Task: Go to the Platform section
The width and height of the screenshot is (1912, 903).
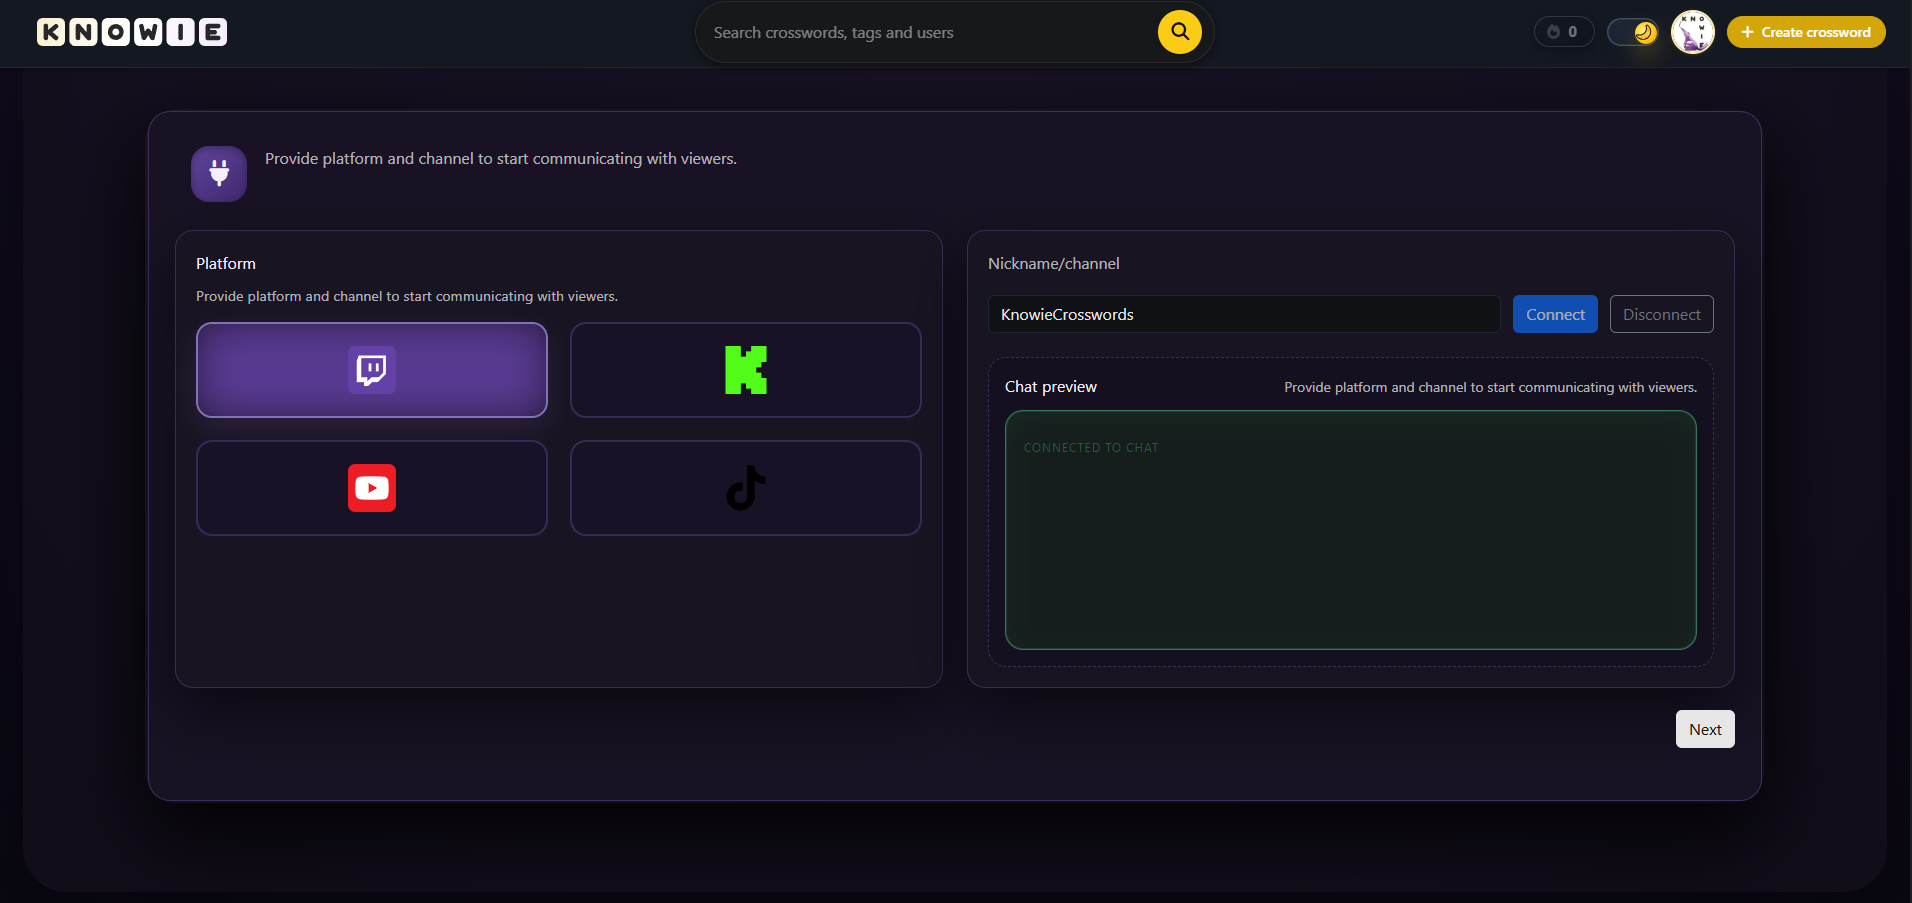Action: [x=225, y=263]
